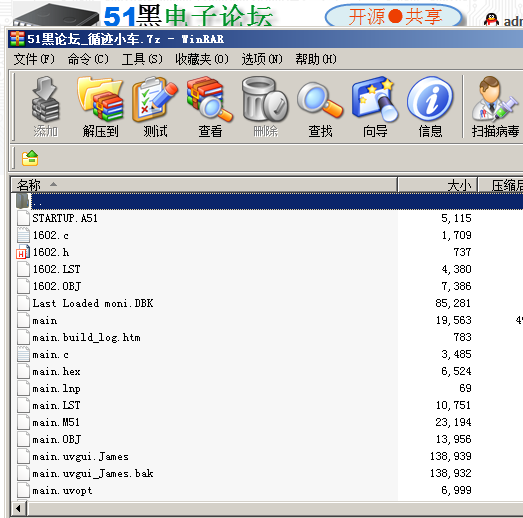The image size is (523, 518).
Task: Click the QQ penguin icon in the forum header
Action: (491, 20)
